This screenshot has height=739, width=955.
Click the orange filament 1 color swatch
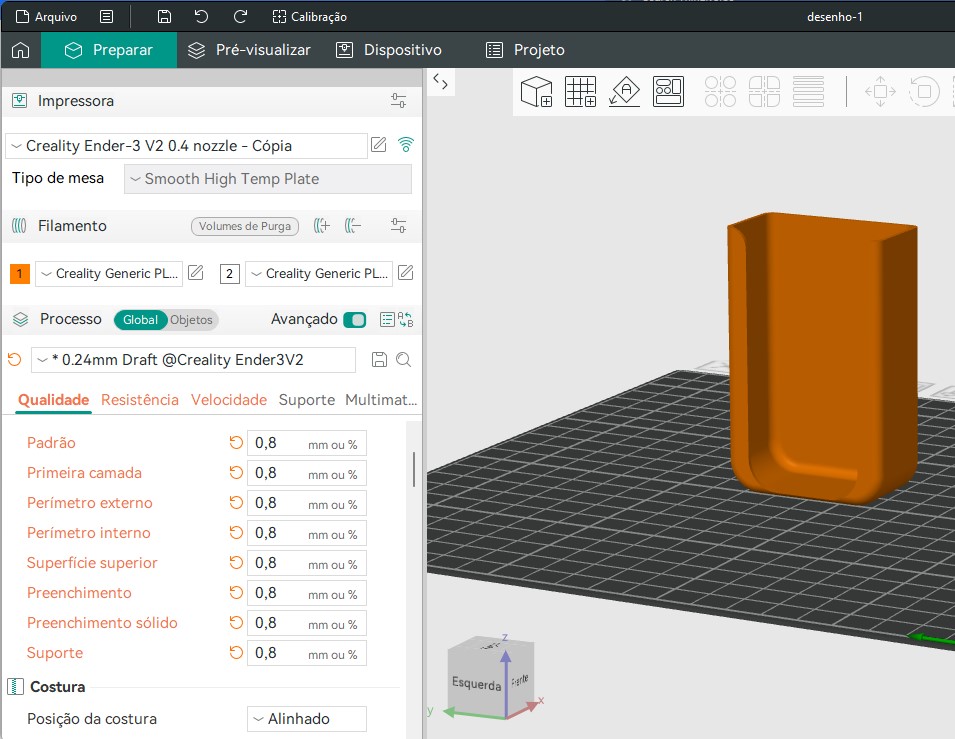click(x=19, y=274)
